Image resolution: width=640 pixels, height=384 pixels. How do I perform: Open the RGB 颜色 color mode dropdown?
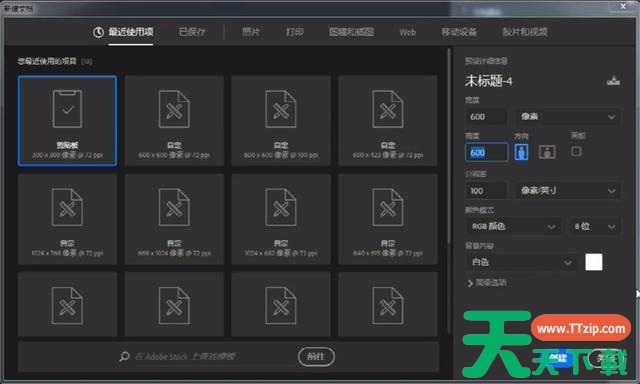click(513, 226)
